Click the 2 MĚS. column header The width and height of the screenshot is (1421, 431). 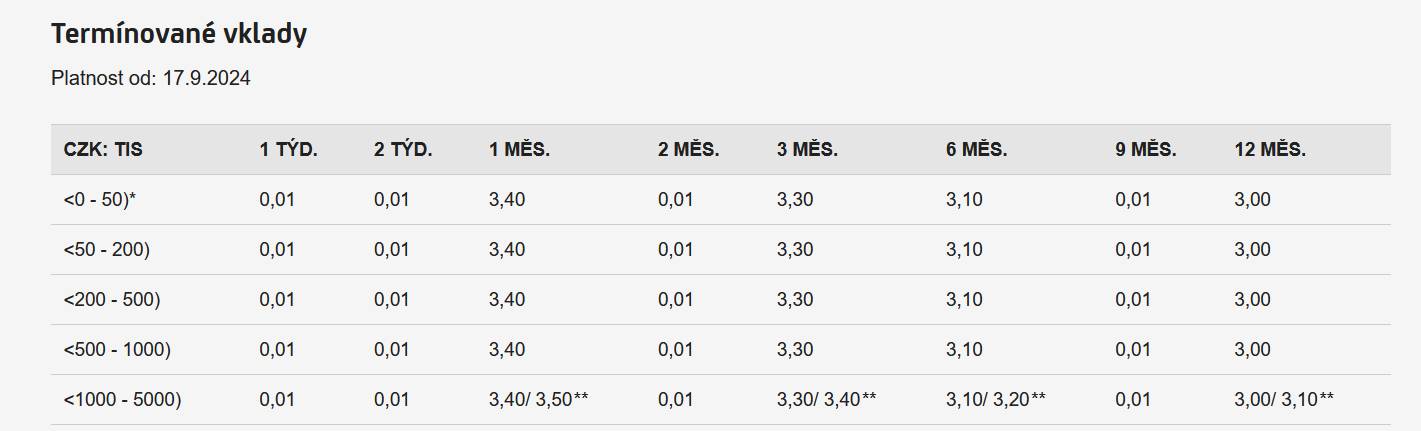688,150
